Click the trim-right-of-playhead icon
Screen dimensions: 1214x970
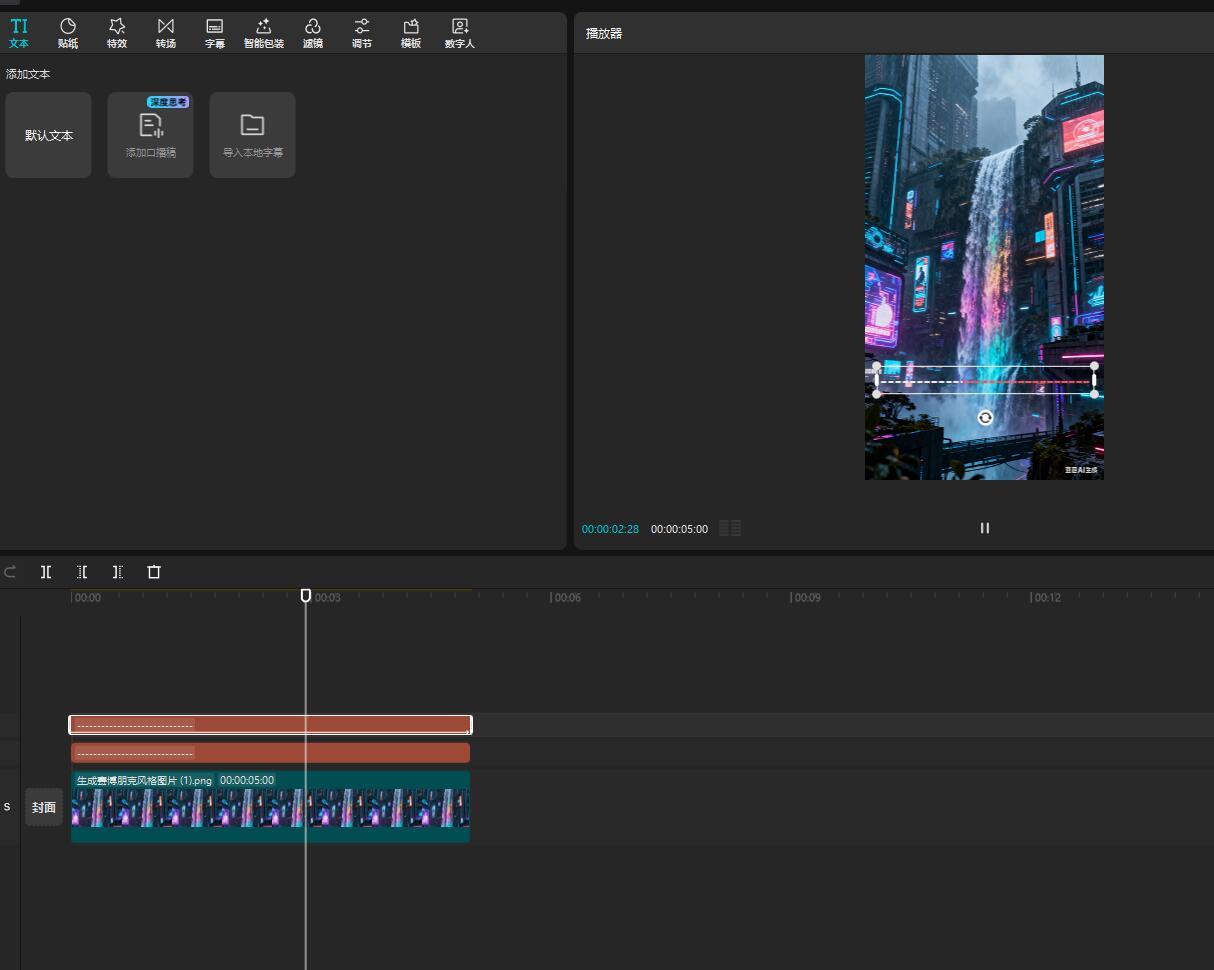[118, 572]
